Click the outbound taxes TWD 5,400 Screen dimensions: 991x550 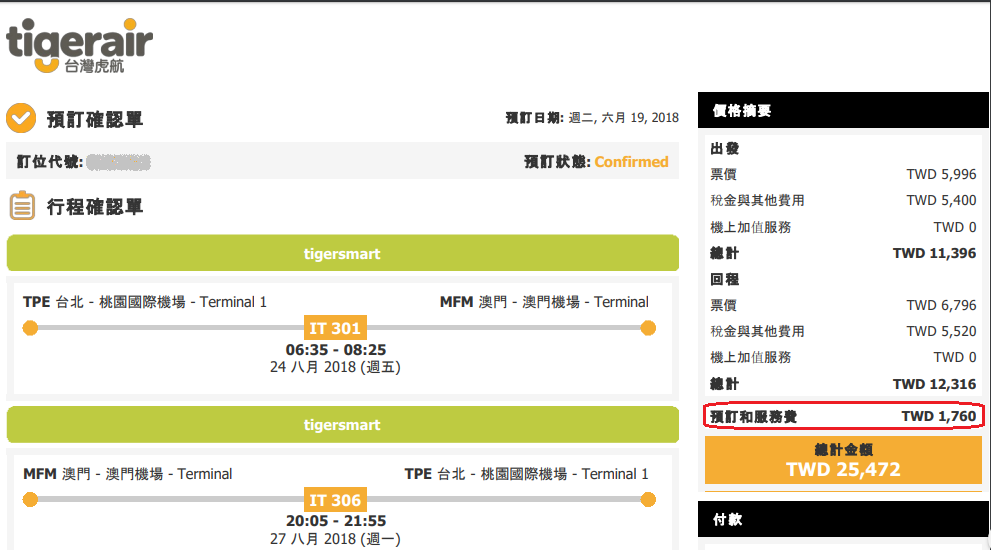pos(941,200)
